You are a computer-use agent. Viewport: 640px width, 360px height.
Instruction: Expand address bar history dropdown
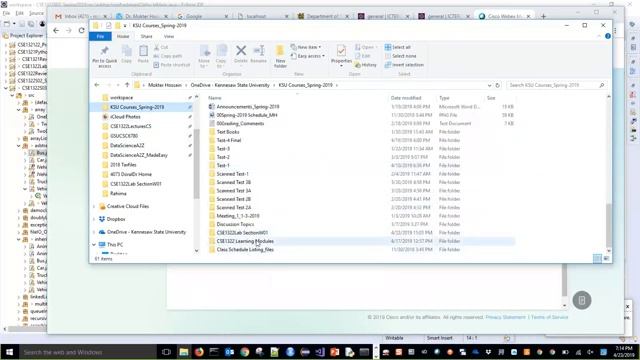coord(489,85)
